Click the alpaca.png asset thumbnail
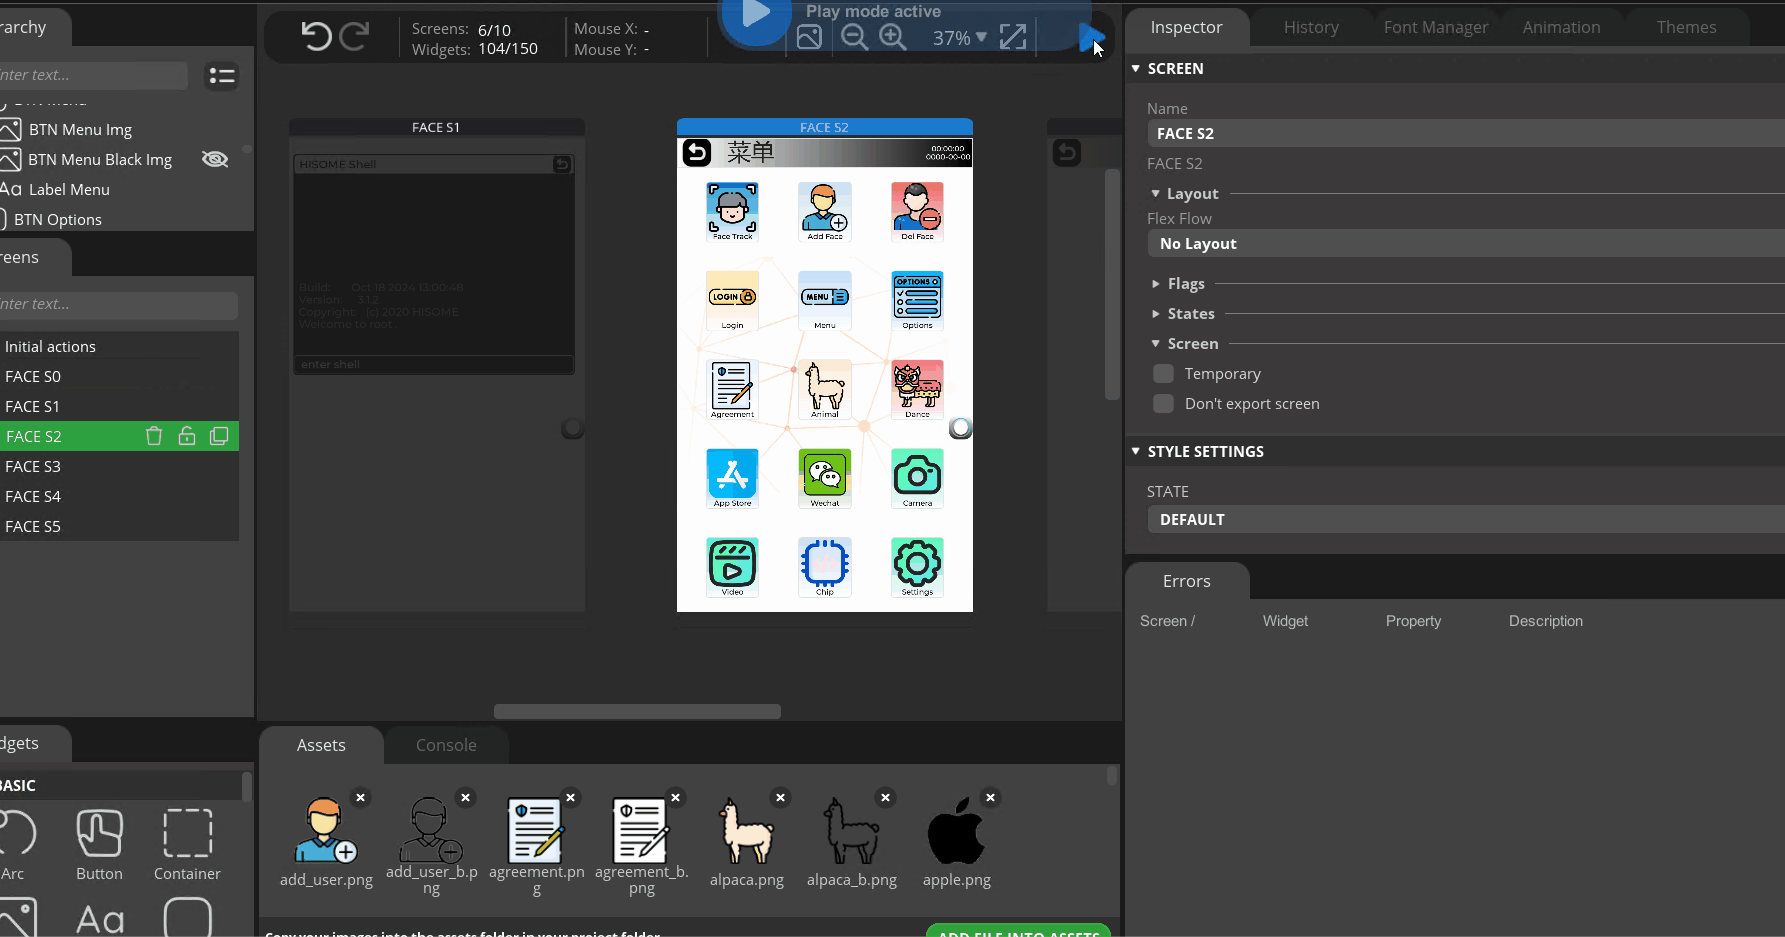Screen dimensions: 1785x937 747,832
